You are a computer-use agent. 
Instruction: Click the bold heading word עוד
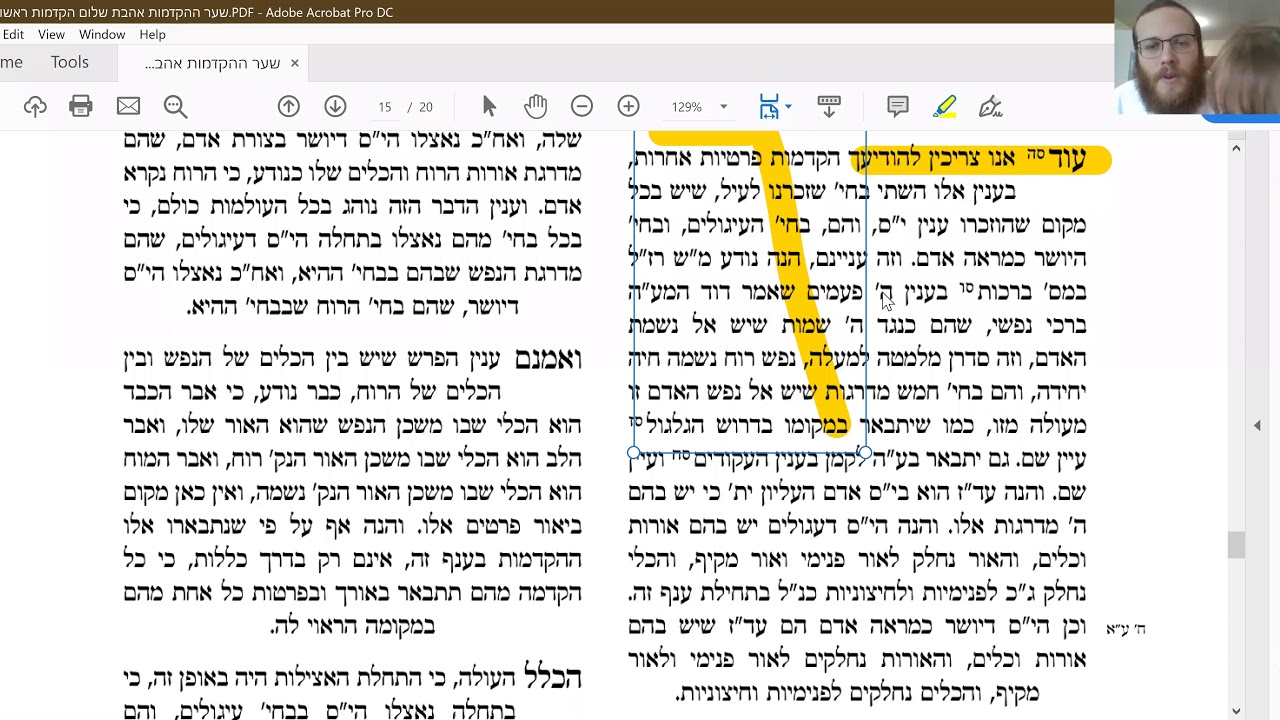coord(1065,159)
